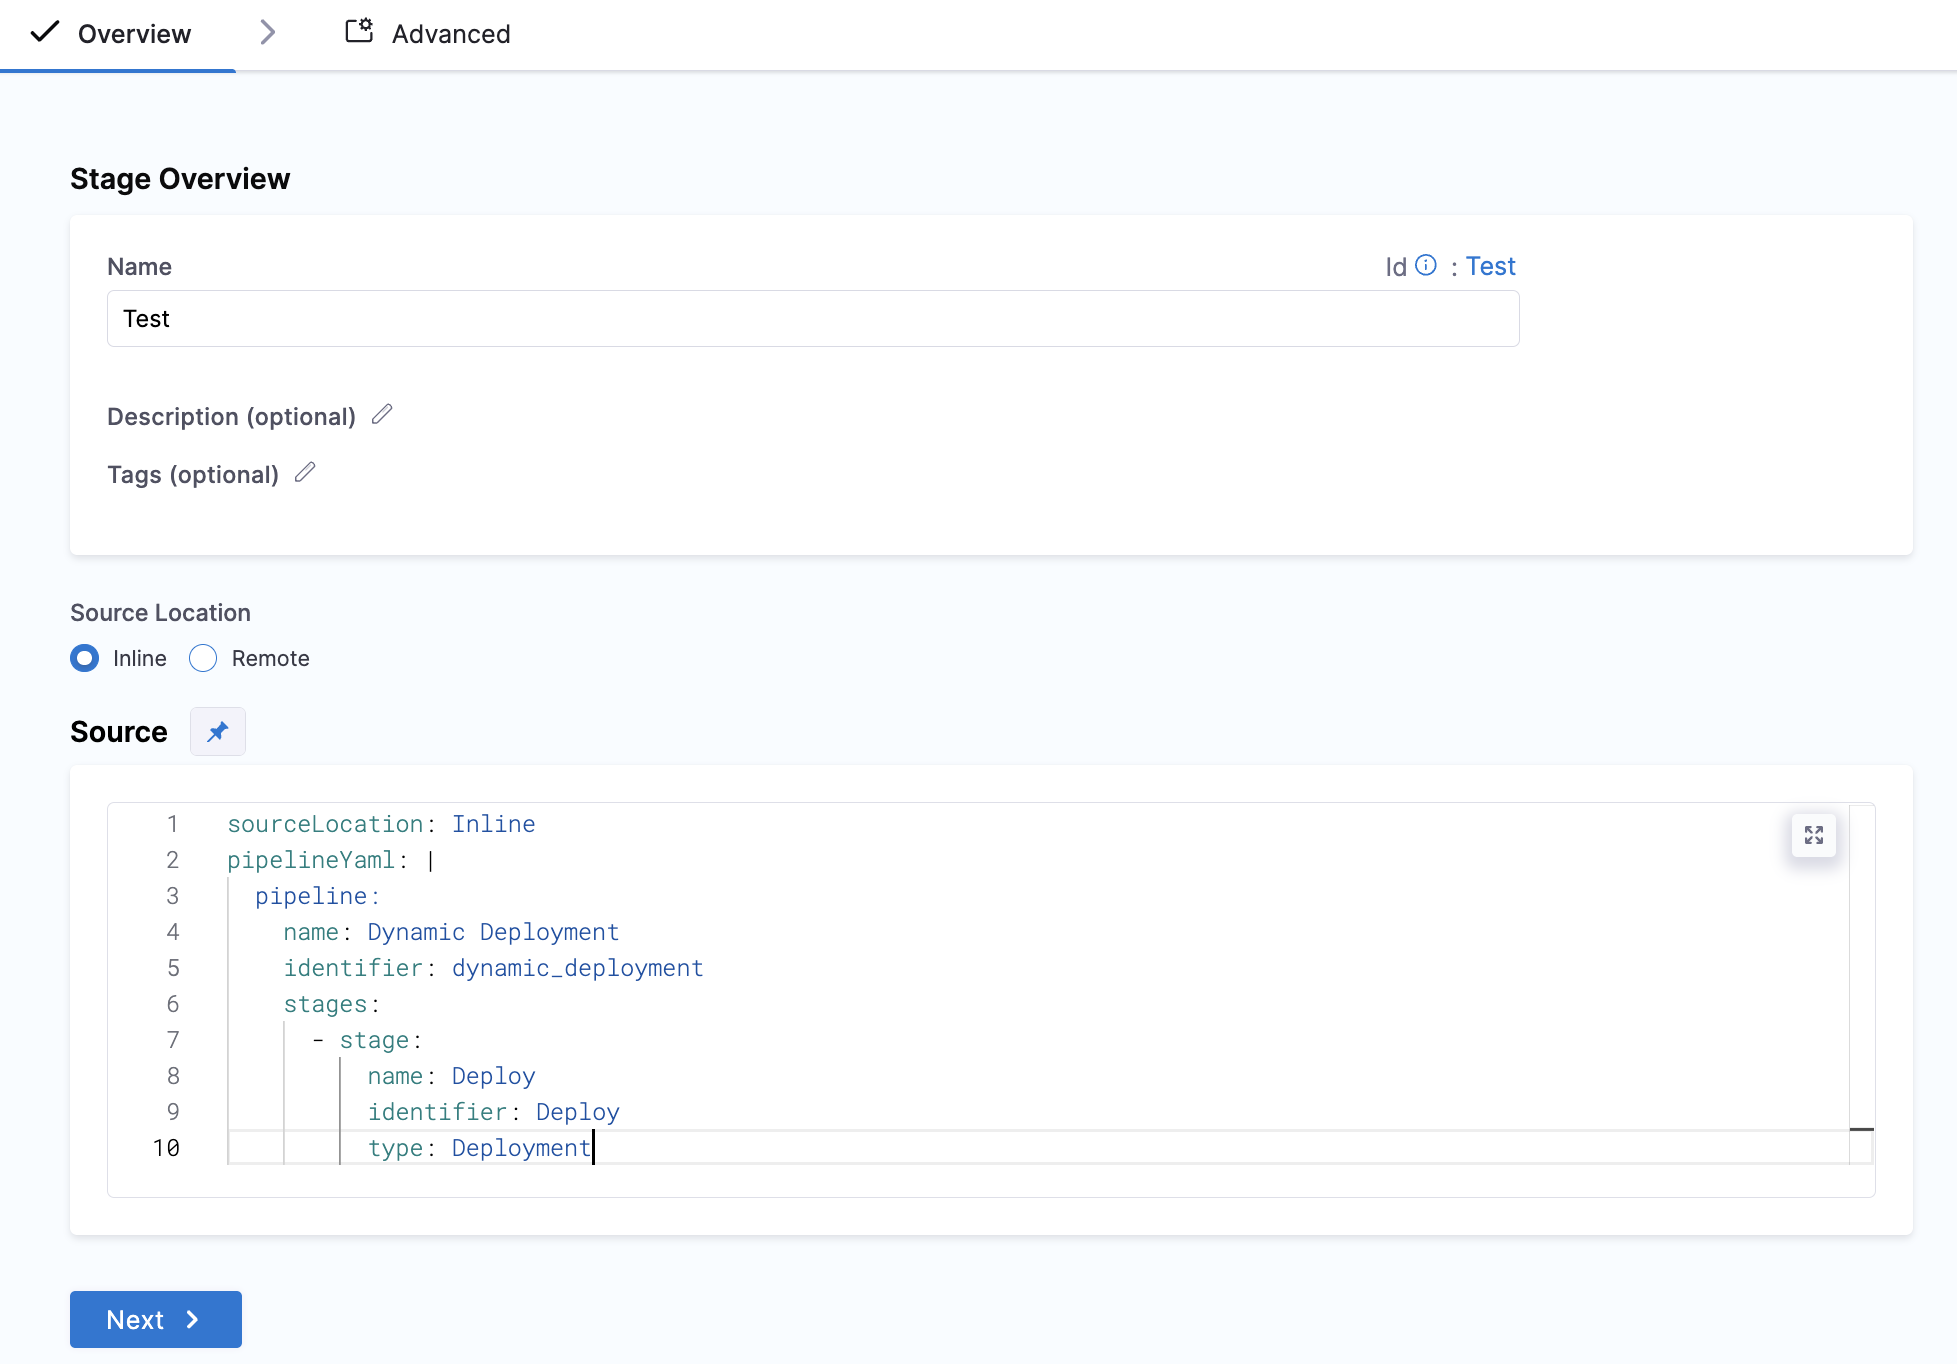Click the Source Location label
Viewport: 1957px width, 1364px height.
click(x=160, y=613)
